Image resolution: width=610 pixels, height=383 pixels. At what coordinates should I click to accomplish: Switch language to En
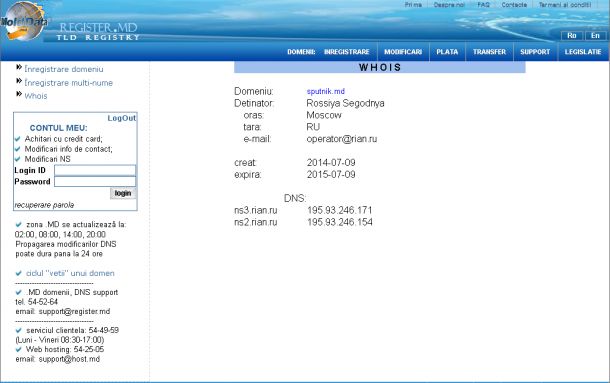pos(595,35)
